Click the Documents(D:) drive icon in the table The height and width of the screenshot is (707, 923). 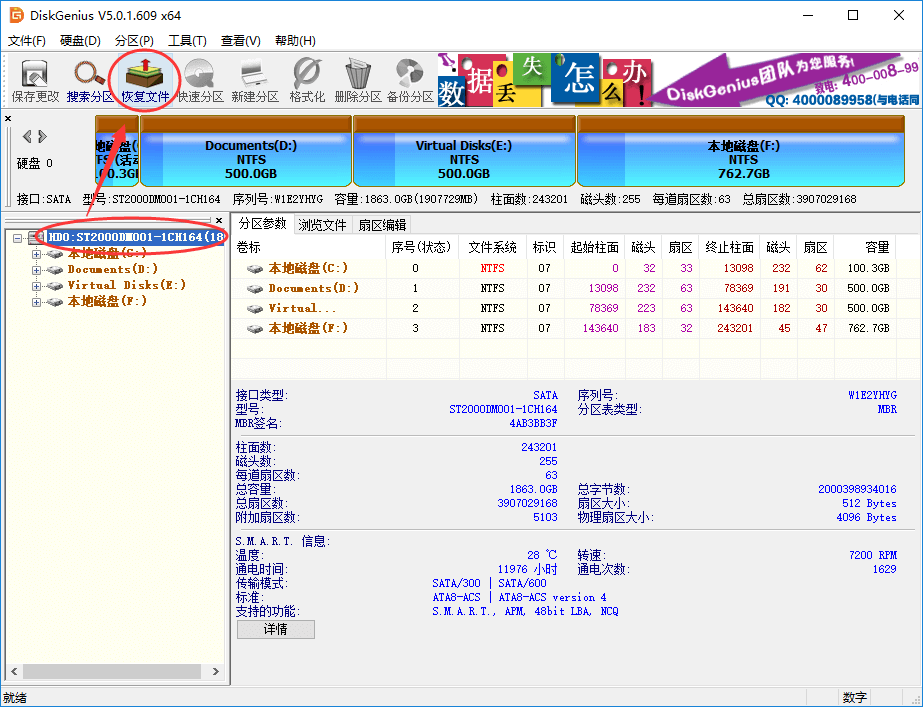[x=254, y=288]
